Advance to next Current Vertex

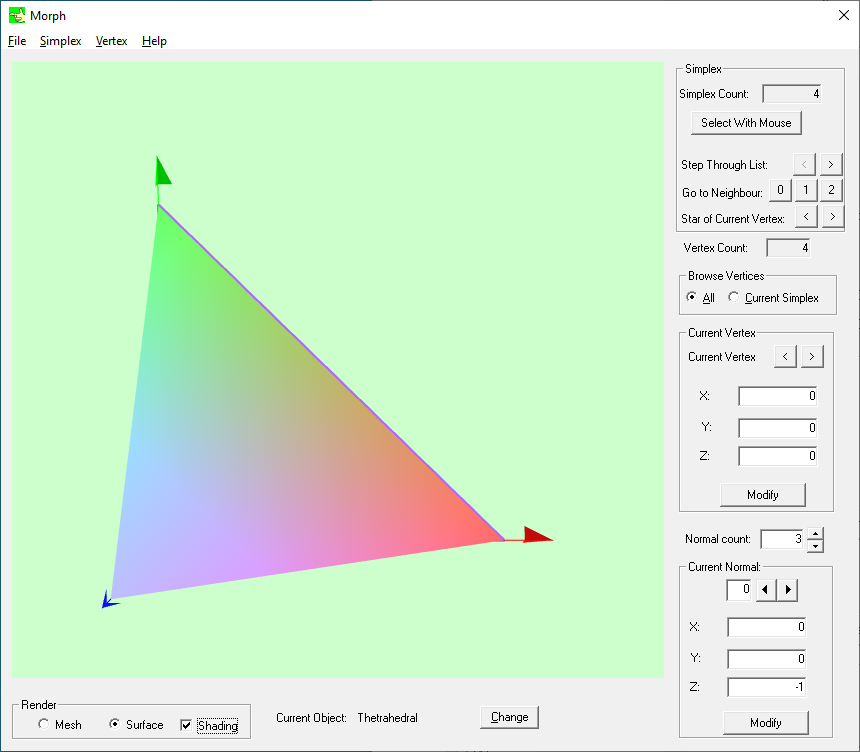(812, 357)
